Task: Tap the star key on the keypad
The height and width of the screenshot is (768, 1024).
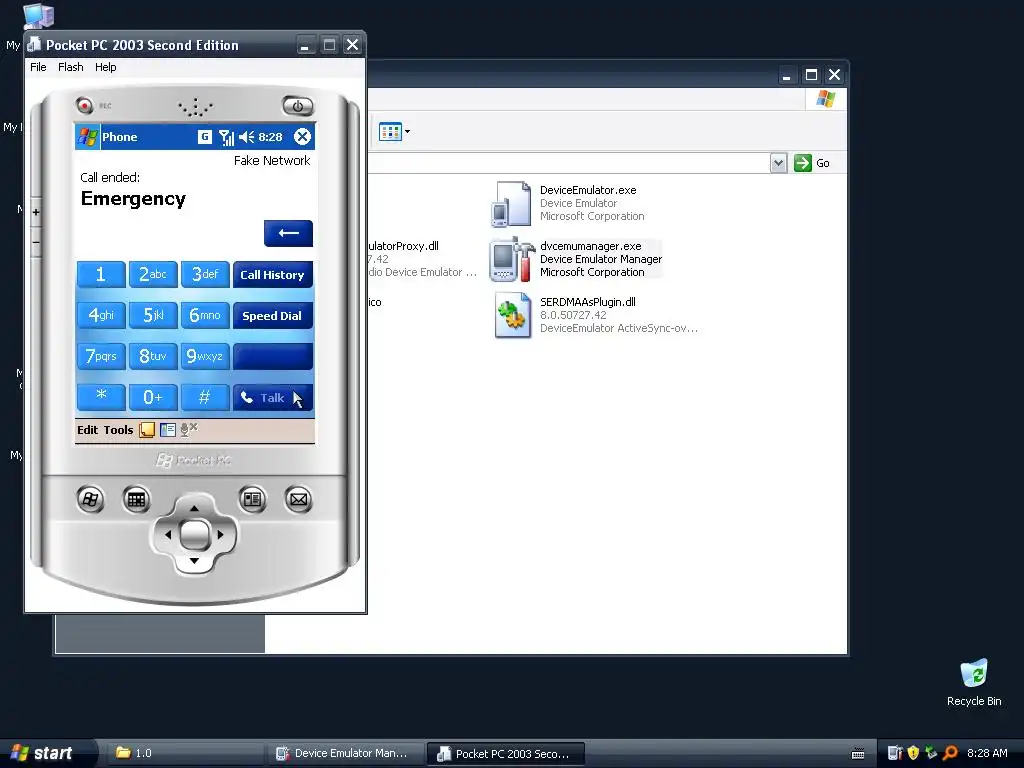Action: 101,397
